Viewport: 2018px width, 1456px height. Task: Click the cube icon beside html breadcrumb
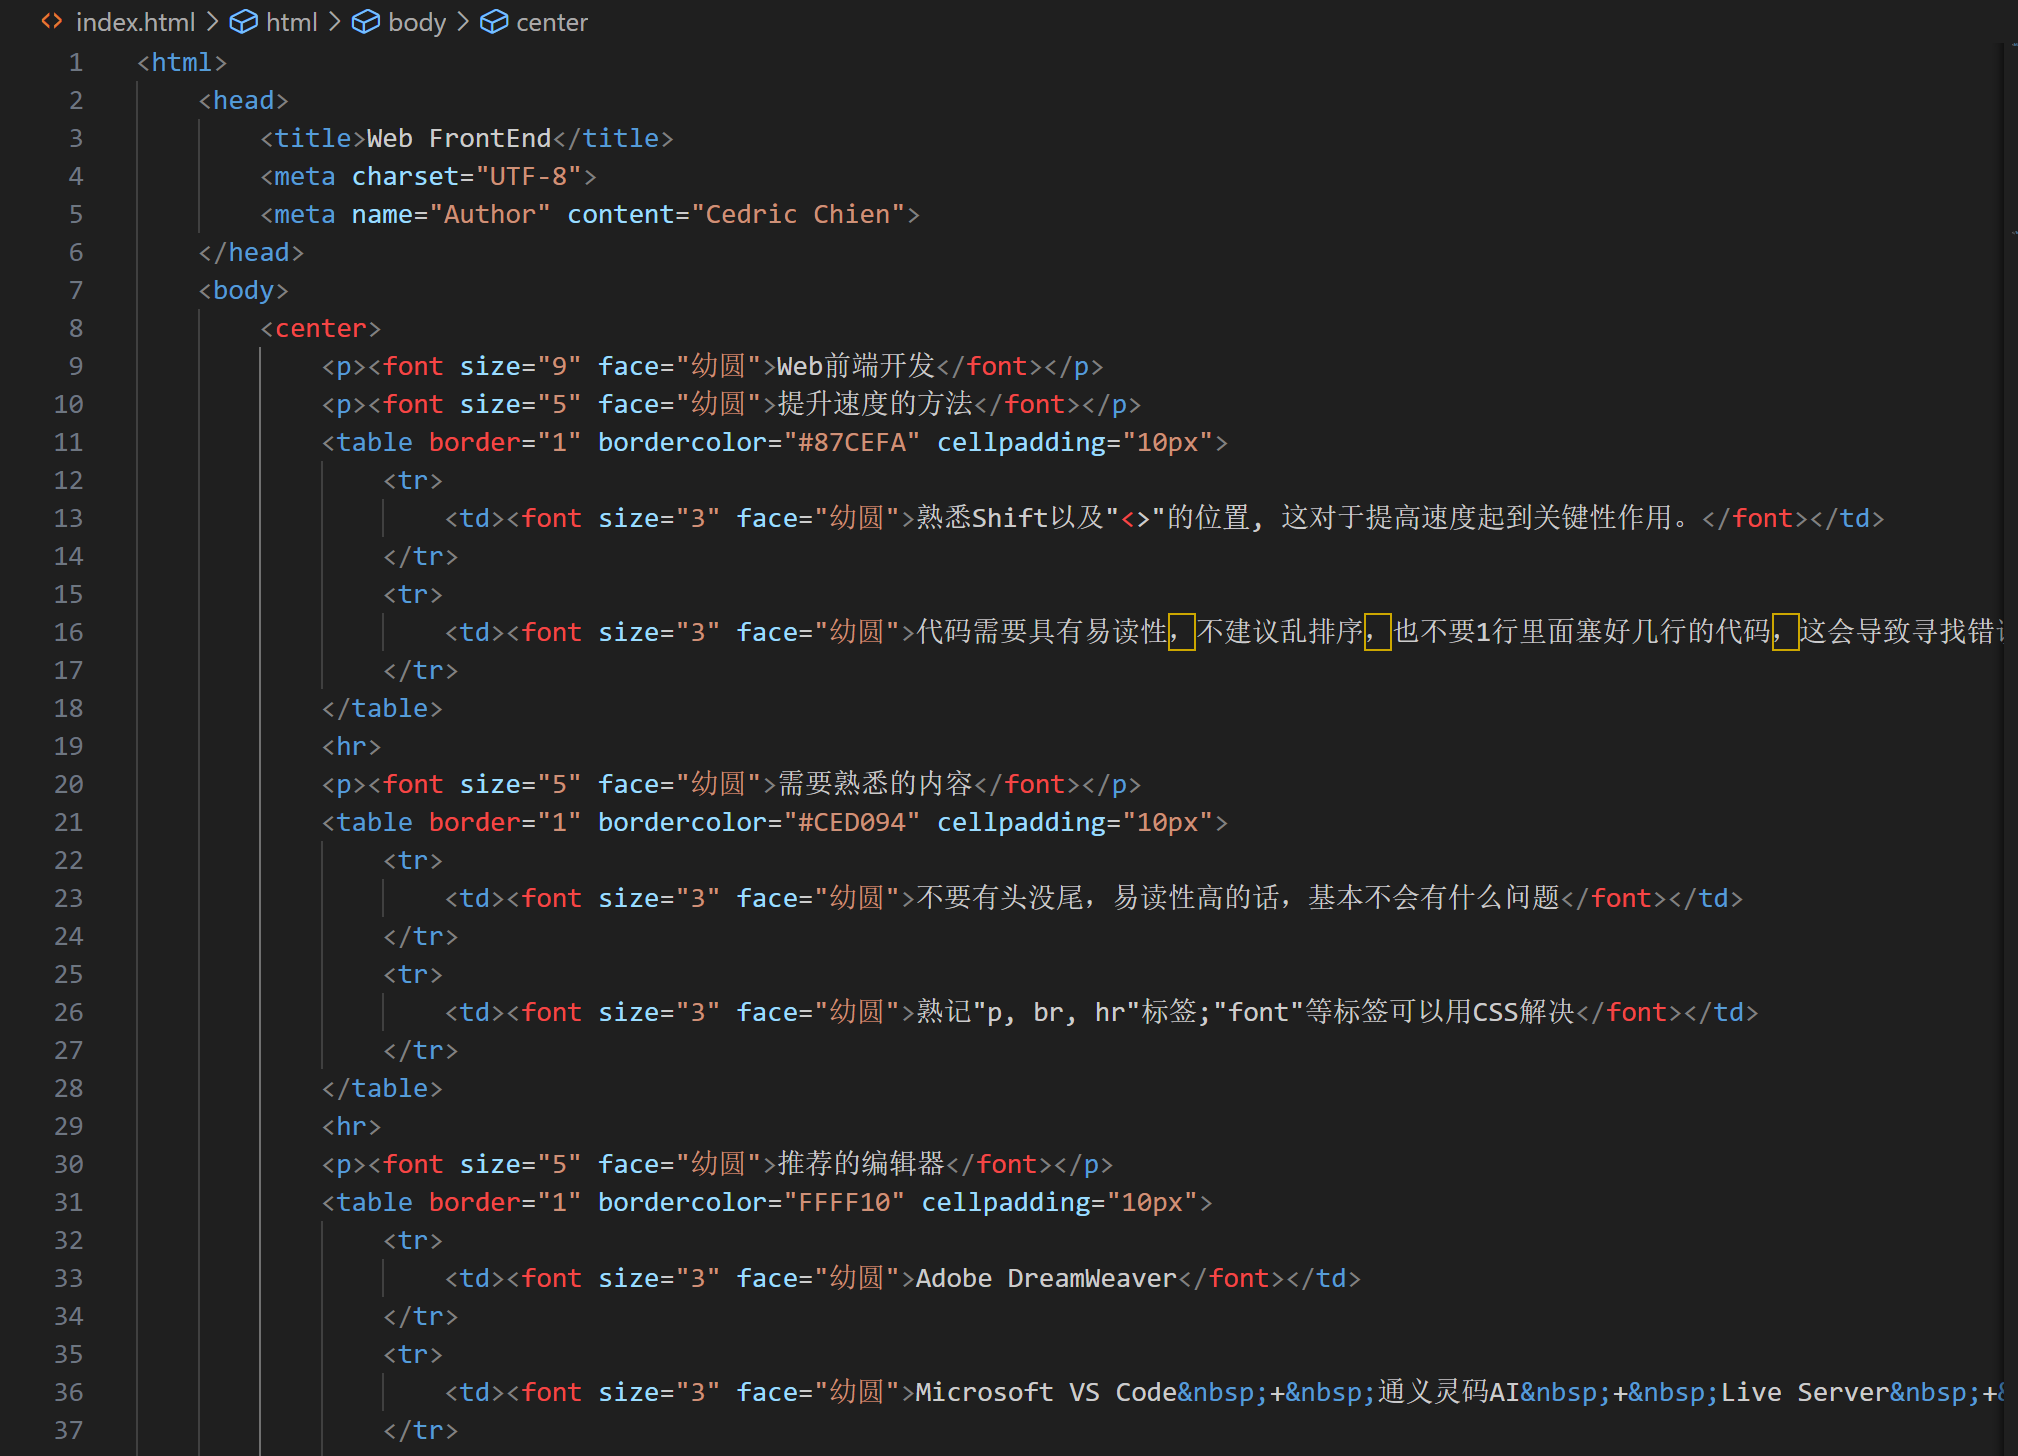[243, 22]
